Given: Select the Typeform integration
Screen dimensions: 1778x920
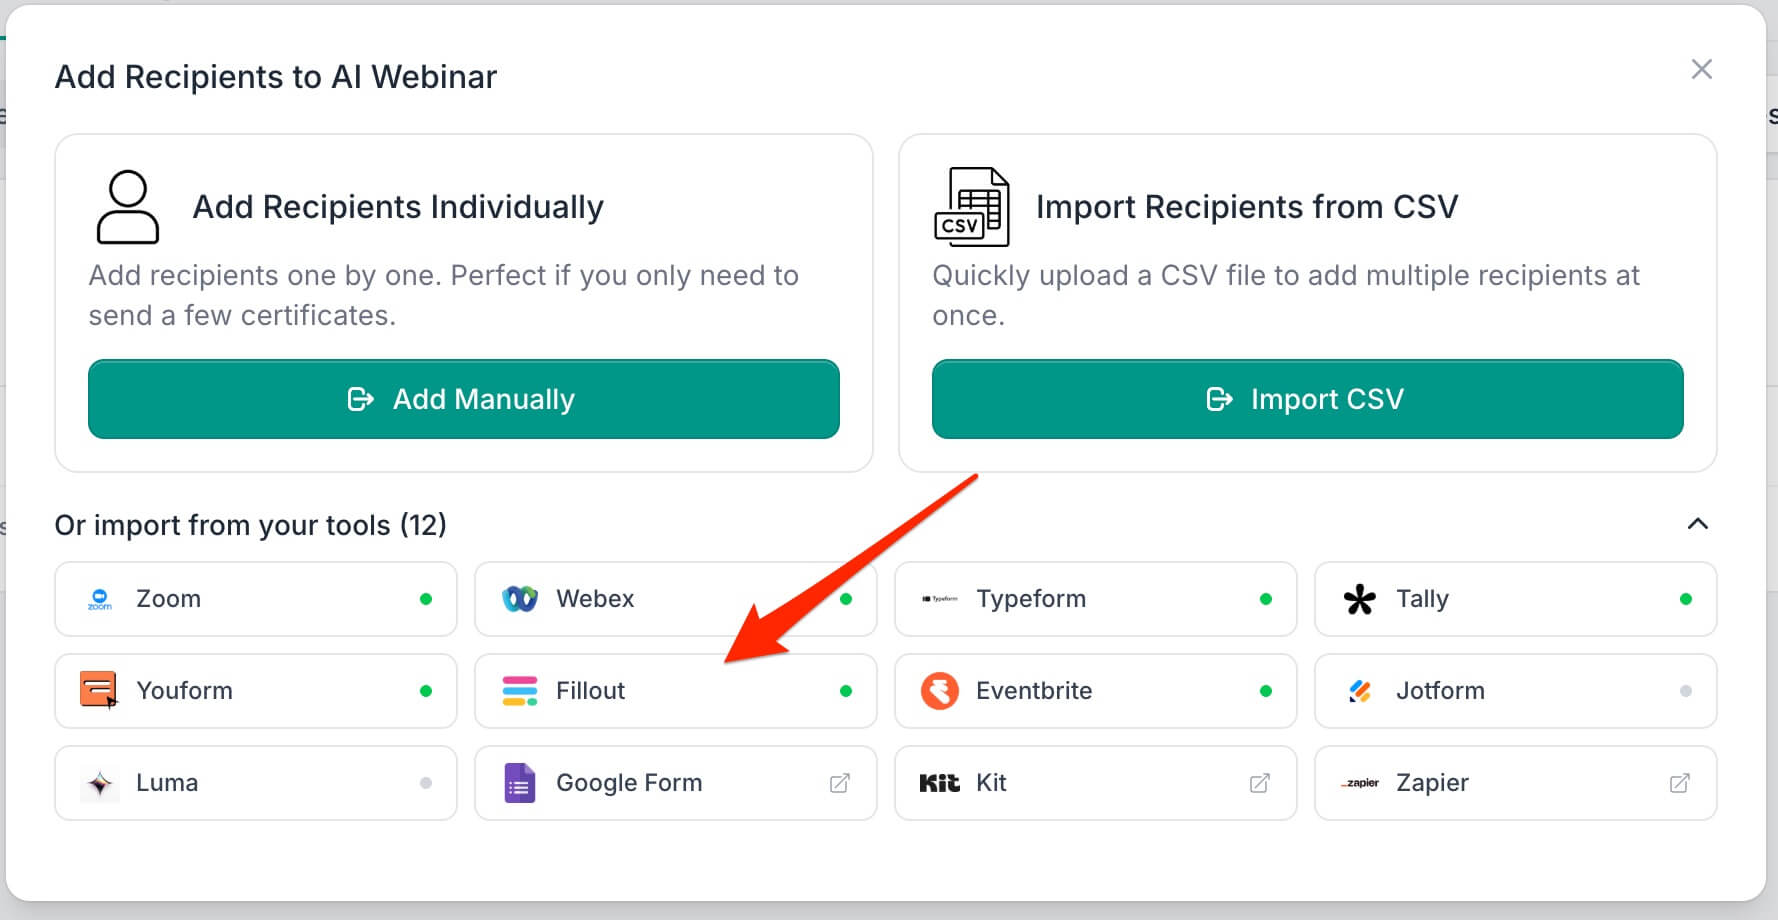Looking at the screenshot, I should (x=1096, y=599).
